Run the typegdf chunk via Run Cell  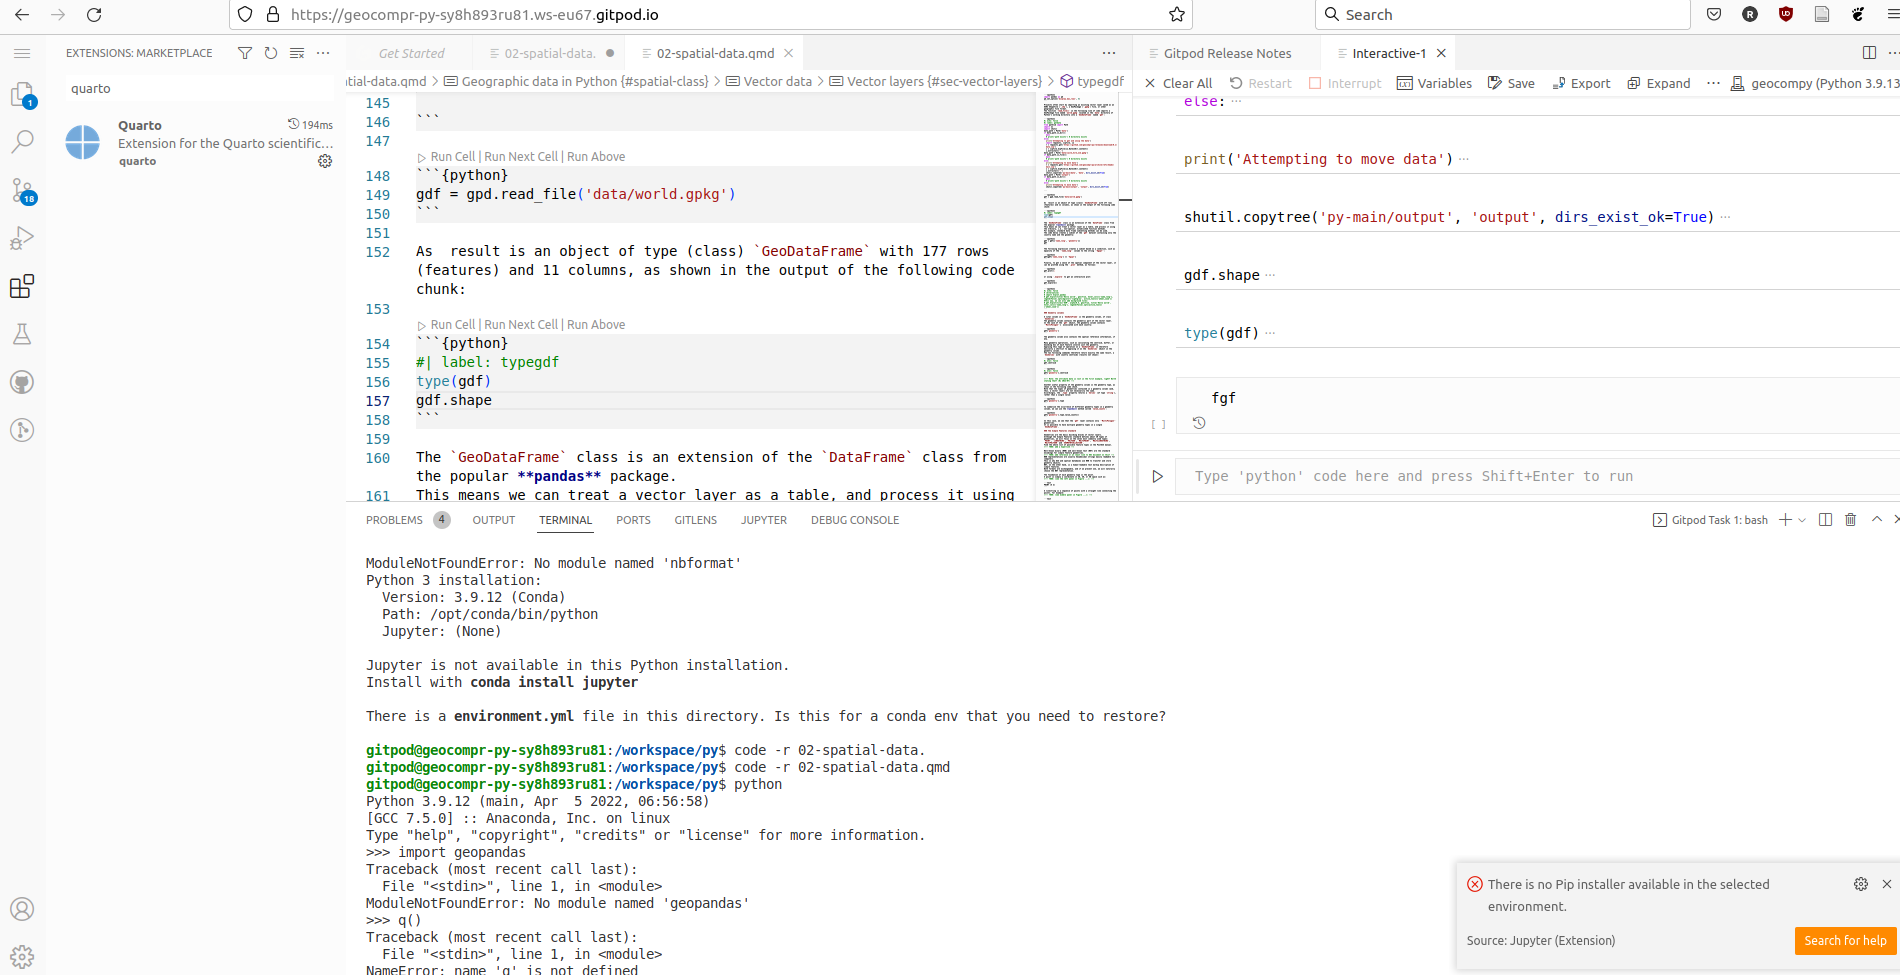pos(451,324)
